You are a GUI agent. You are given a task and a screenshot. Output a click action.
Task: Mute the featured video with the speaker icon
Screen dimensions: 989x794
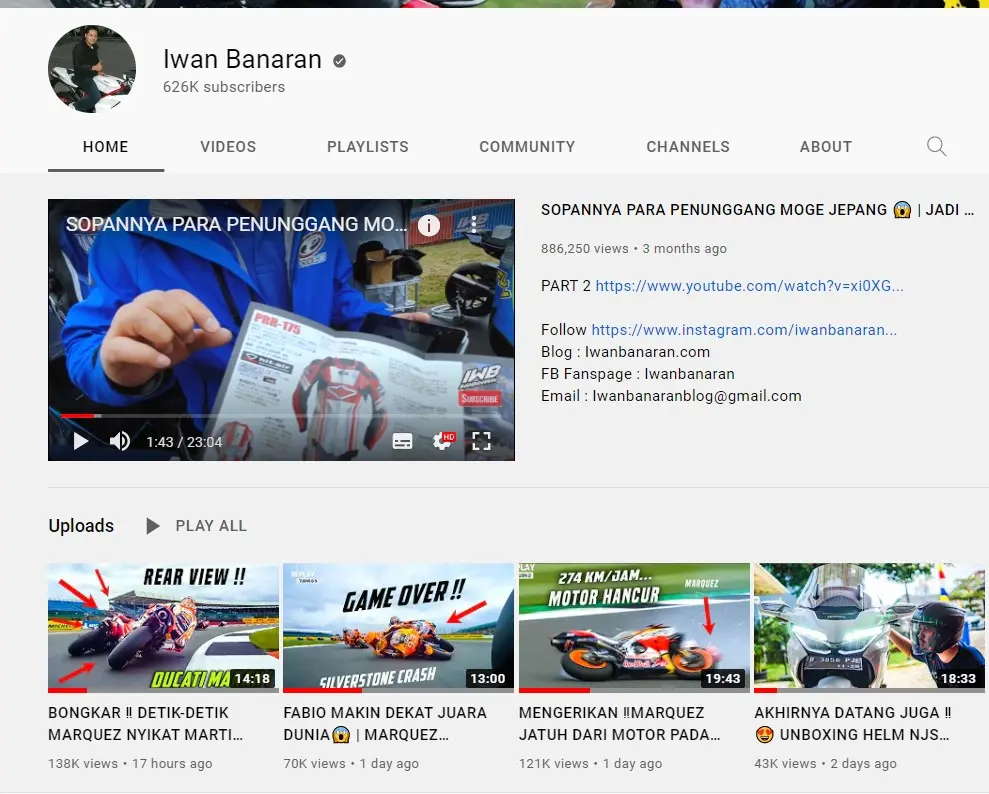120,441
